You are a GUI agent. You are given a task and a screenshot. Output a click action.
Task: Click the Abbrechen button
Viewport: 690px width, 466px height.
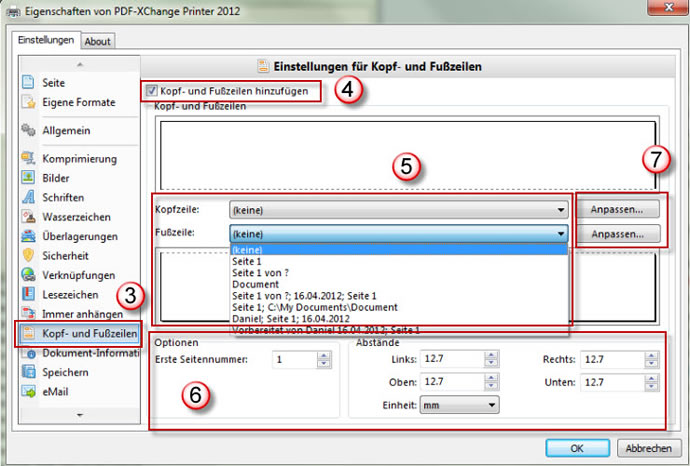point(649,448)
